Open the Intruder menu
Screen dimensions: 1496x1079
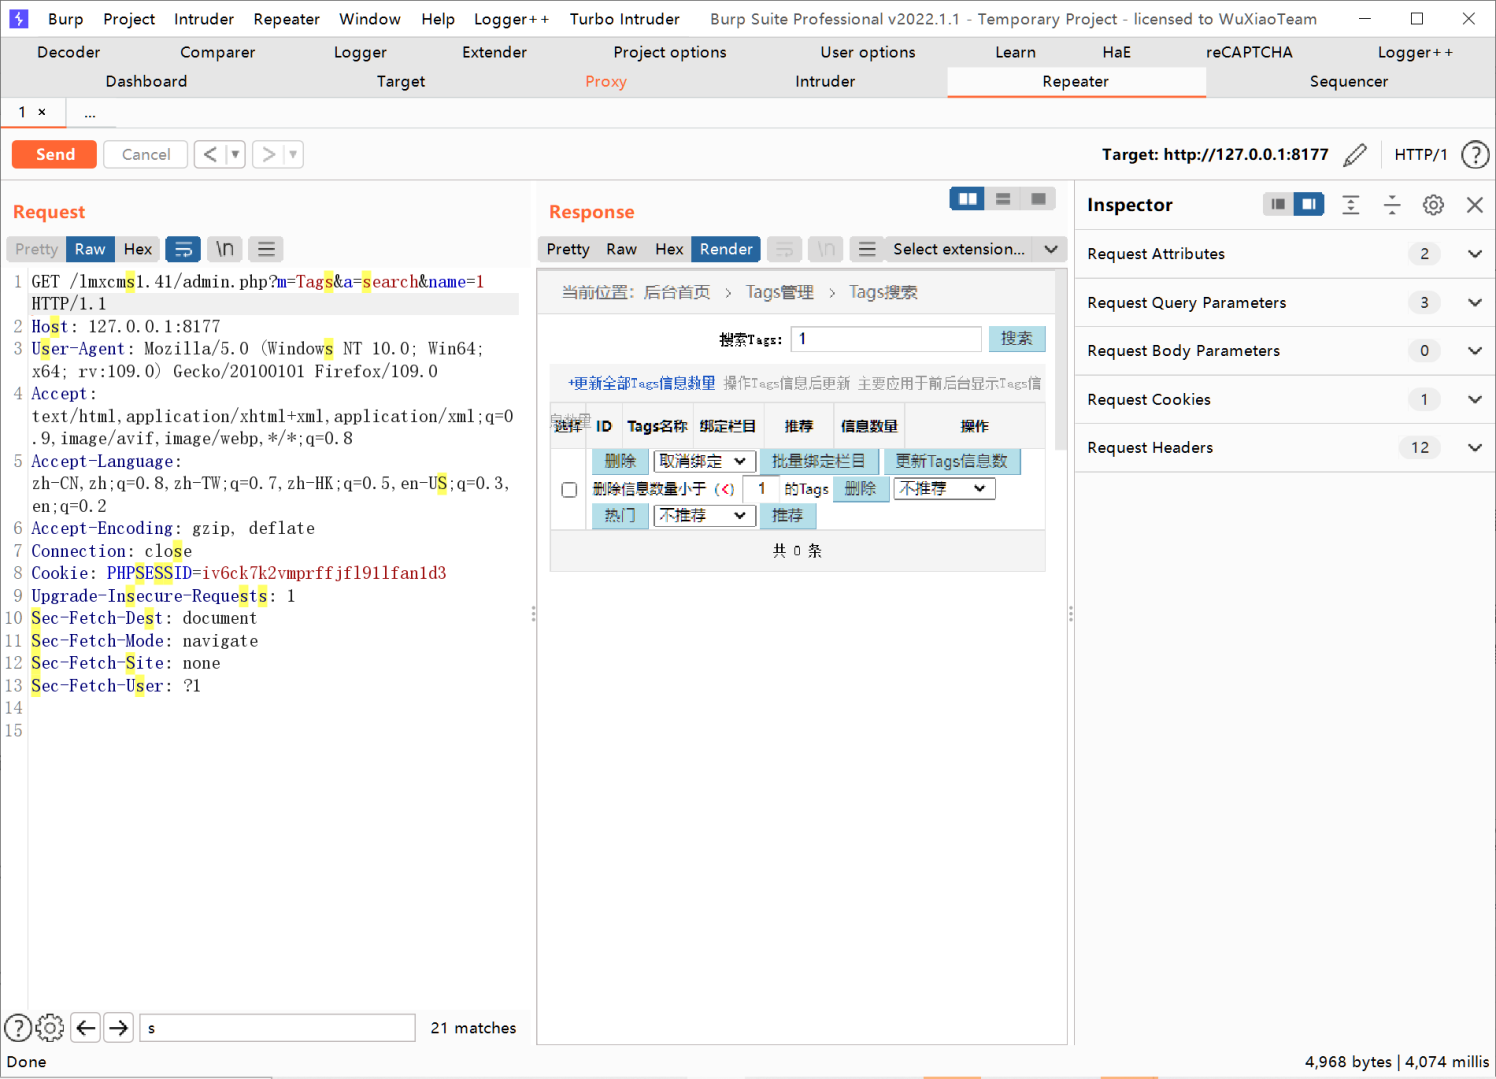203,19
